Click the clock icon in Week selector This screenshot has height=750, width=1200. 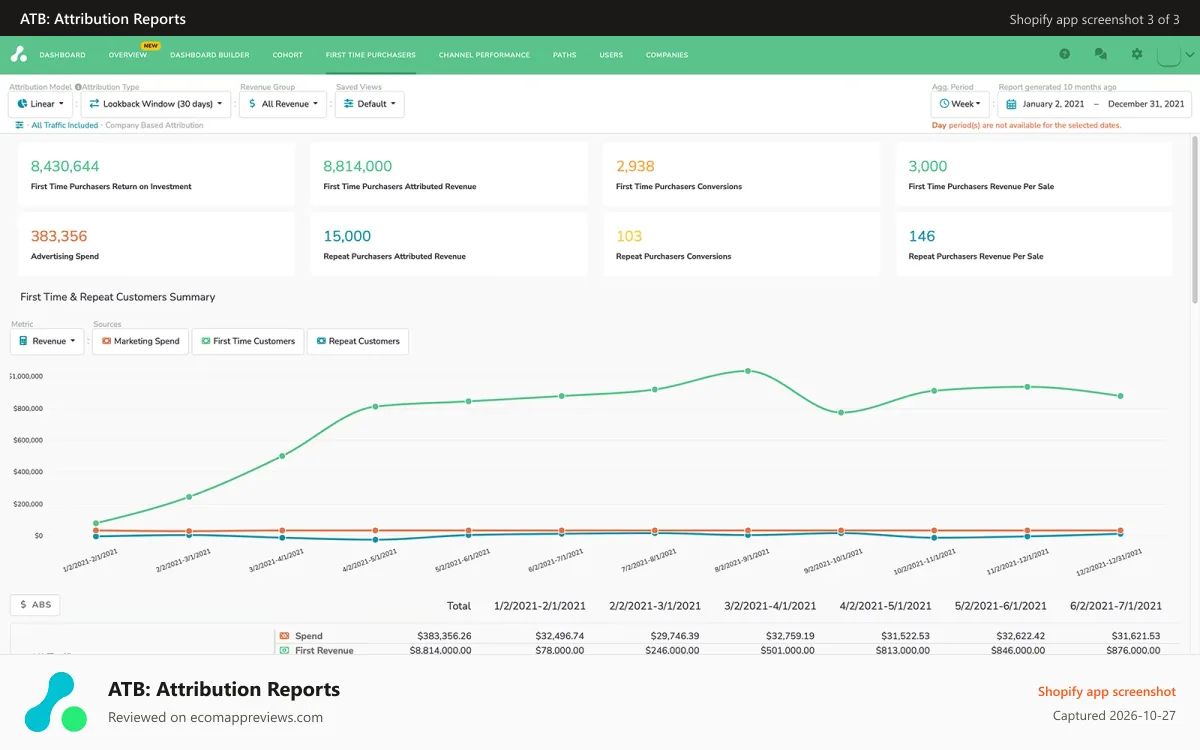click(x=944, y=104)
